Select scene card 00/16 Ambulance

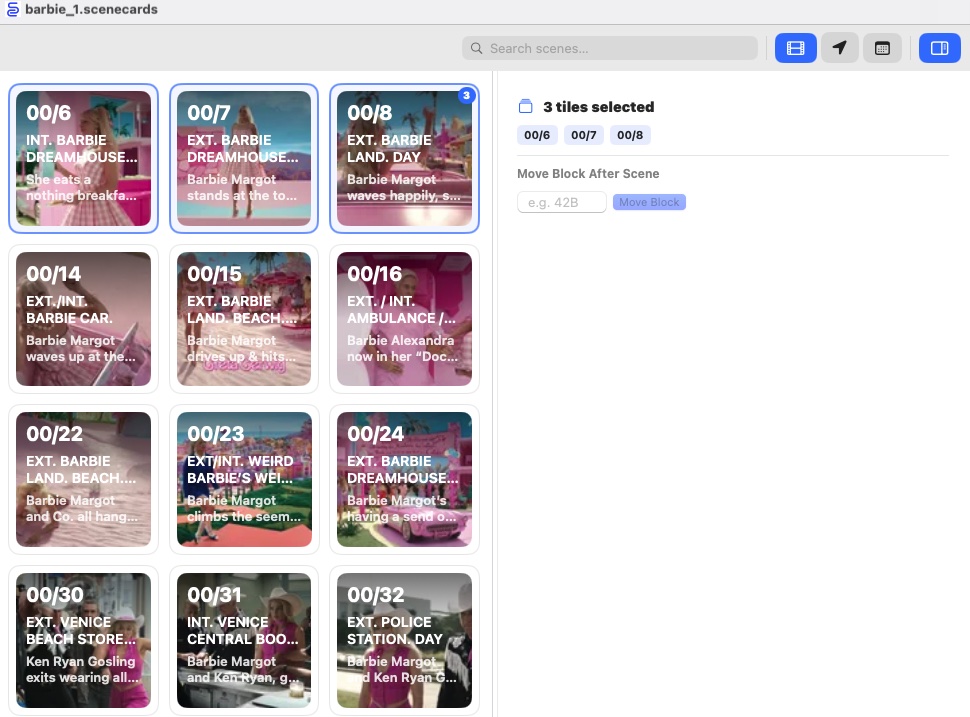[404, 319]
